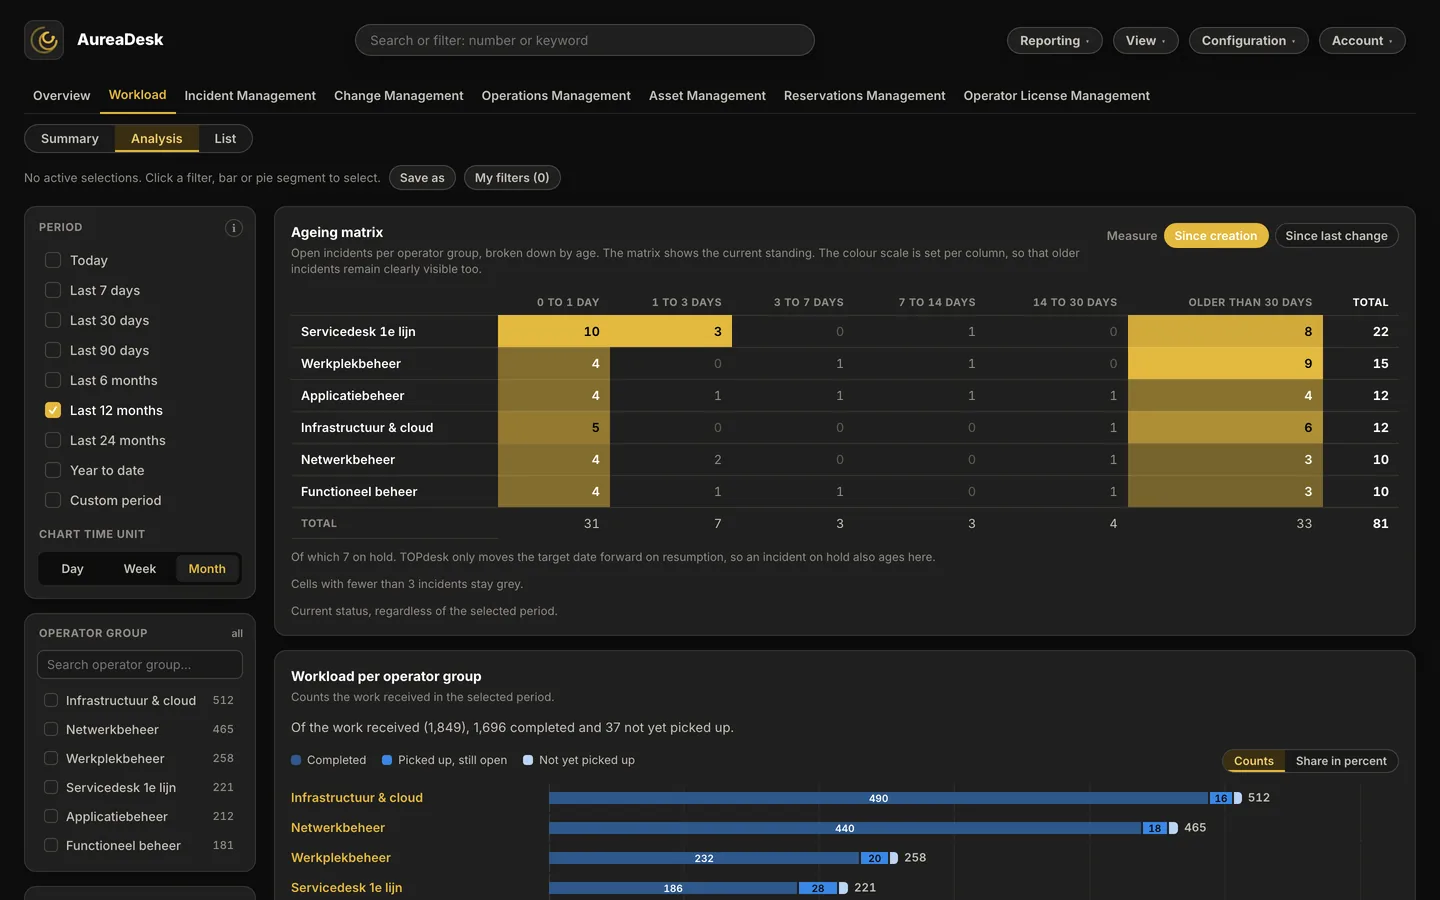Open the Servicedesk 1e lijn workload label
Image resolution: width=1440 pixels, height=900 pixels.
pos(346,888)
